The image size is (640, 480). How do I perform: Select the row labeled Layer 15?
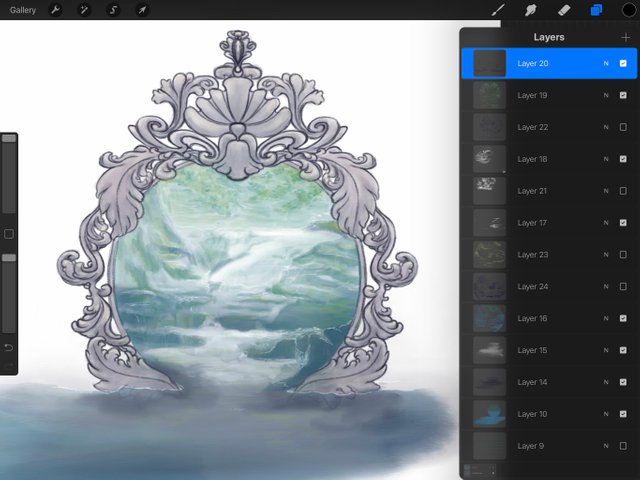pos(549,350)
